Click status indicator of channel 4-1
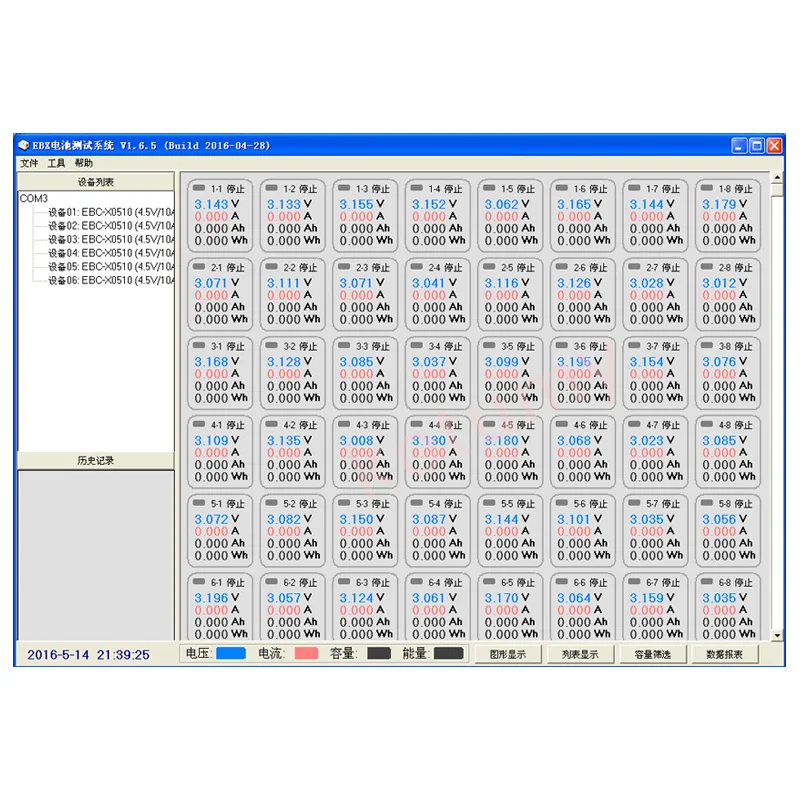800x800 pixels. coord(199,424)
